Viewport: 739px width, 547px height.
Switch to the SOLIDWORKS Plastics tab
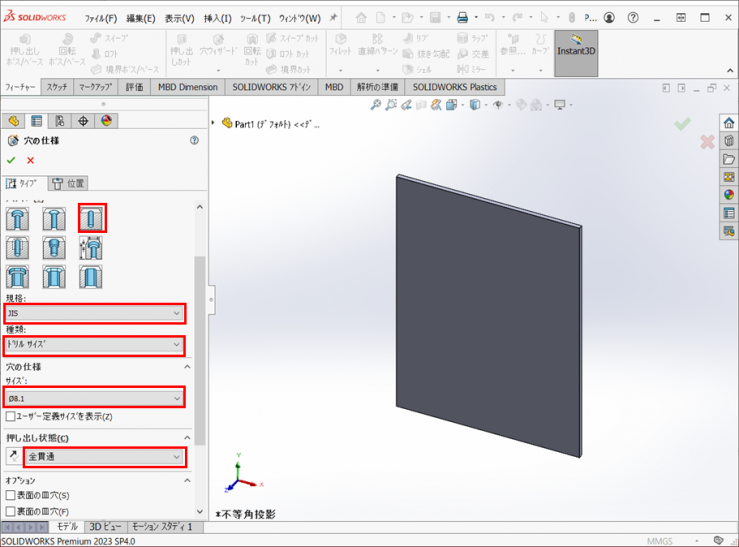455,87
